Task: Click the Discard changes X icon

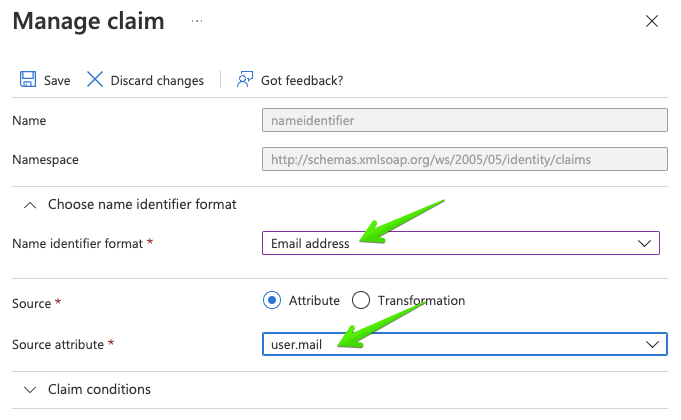Action: click(x=95, y=79)
